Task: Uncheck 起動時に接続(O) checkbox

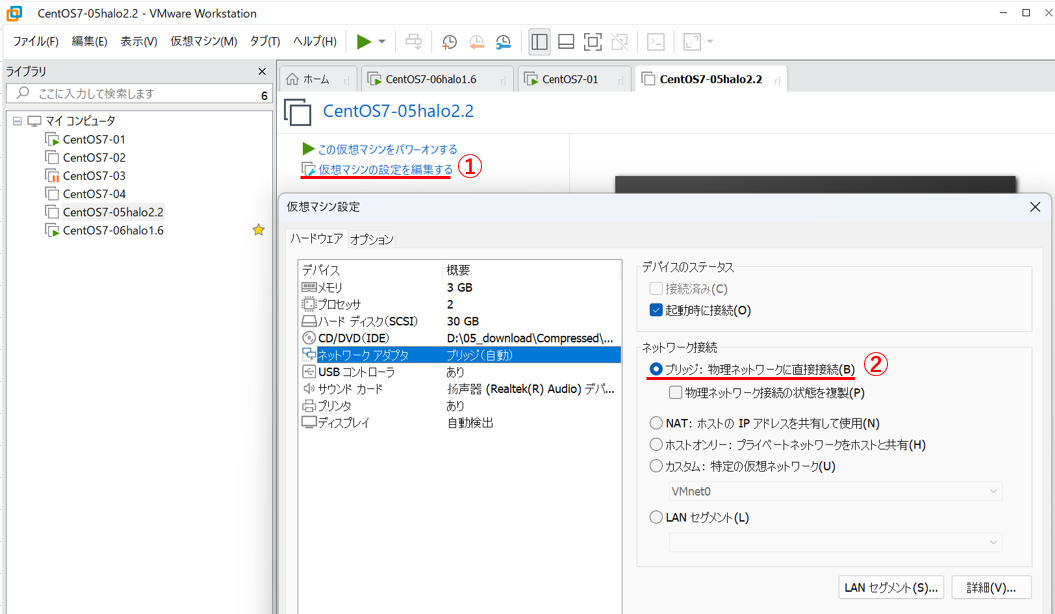Action: pyautogui.click(x=656, y=310)
